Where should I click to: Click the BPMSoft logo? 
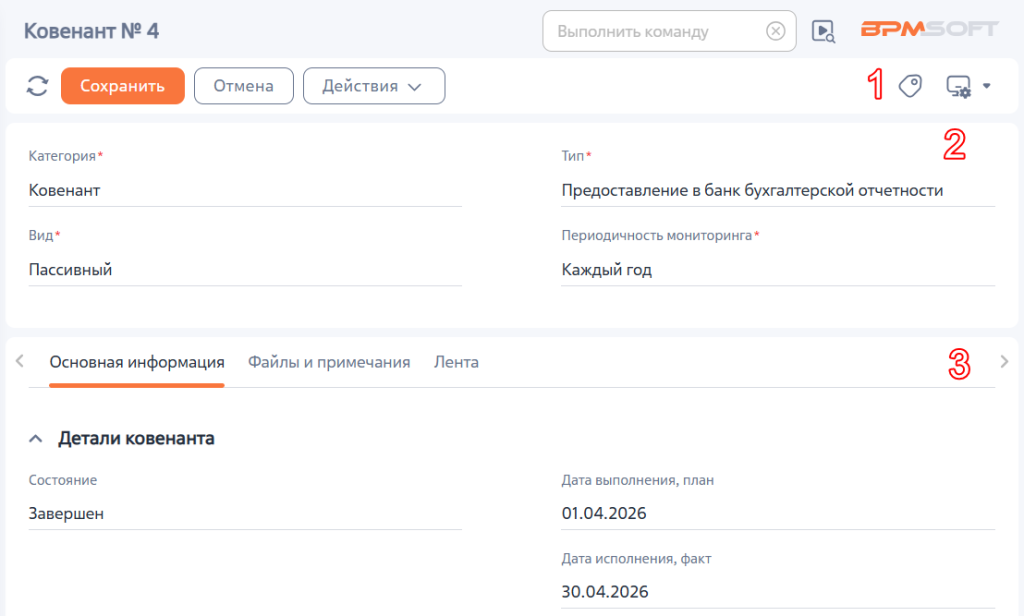[929, 29]
